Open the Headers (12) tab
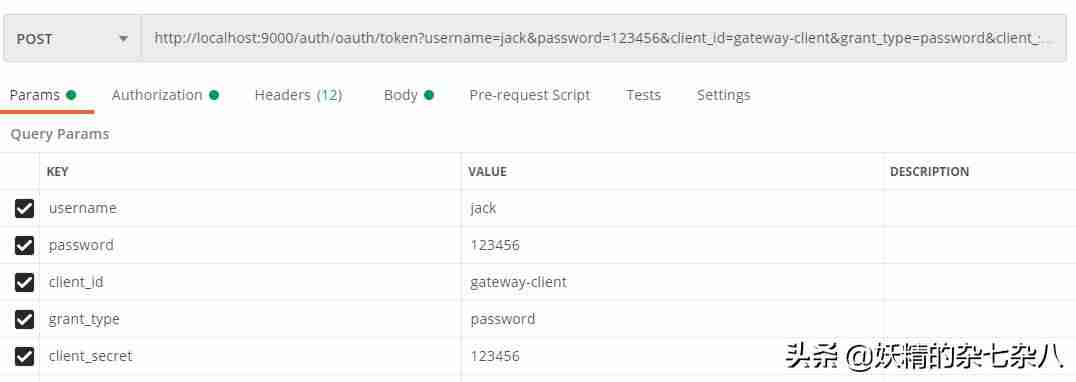Viewport: 1076px width, 382px height. click(x=299, y=95)
